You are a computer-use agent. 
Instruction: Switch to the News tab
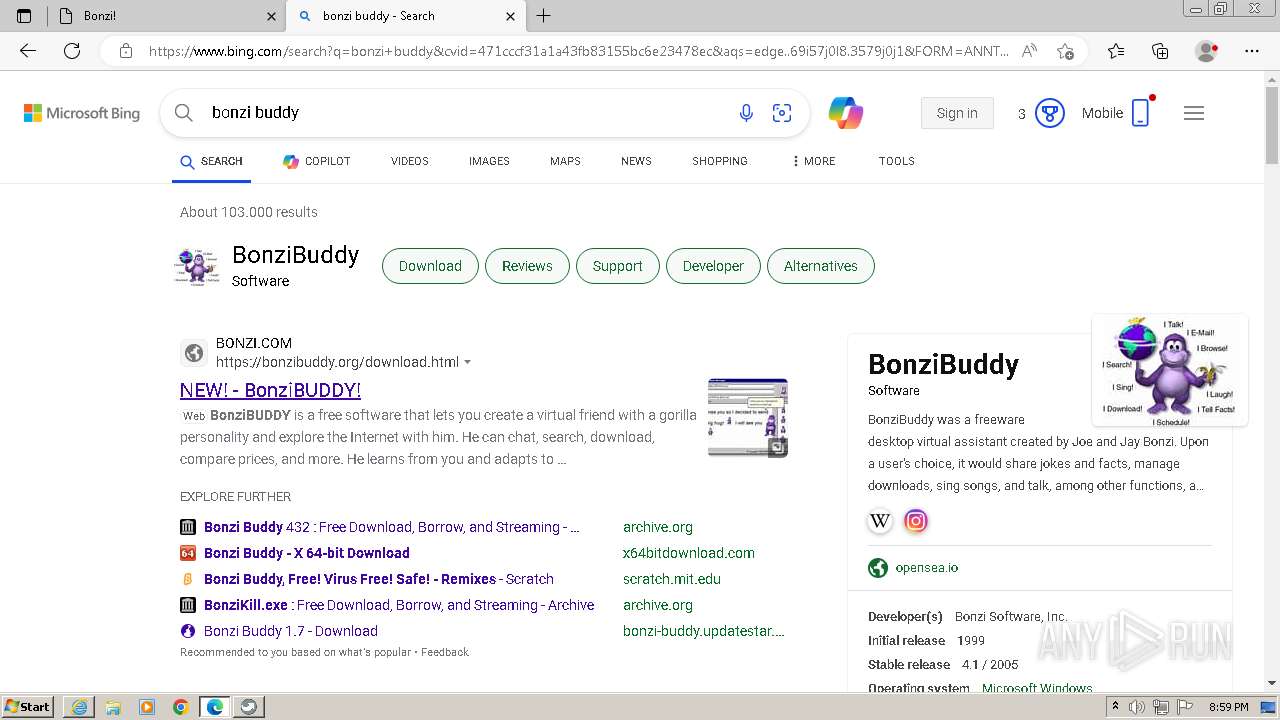coord(636,161)
